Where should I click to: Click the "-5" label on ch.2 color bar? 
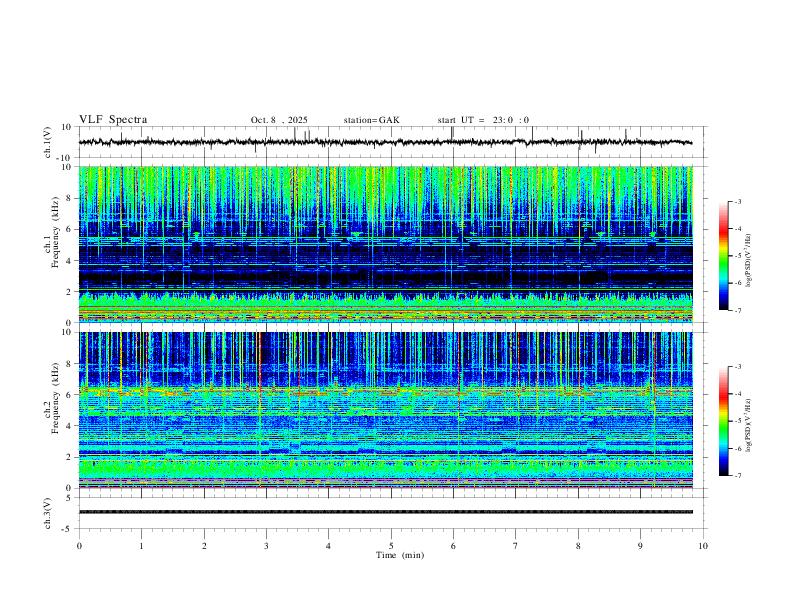click(737, 421)
